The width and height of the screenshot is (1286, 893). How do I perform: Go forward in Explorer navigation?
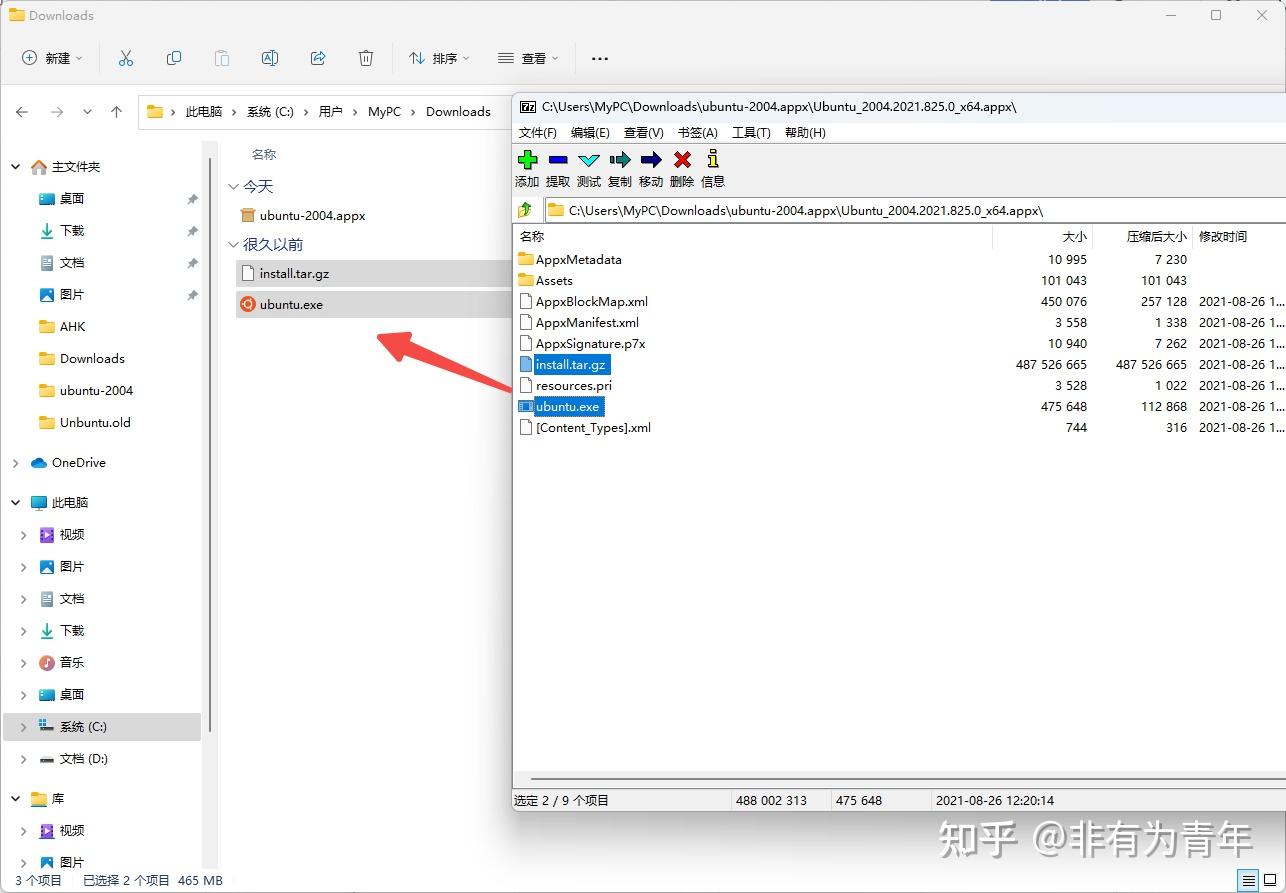pyautogui.click(x=56, y=112)
